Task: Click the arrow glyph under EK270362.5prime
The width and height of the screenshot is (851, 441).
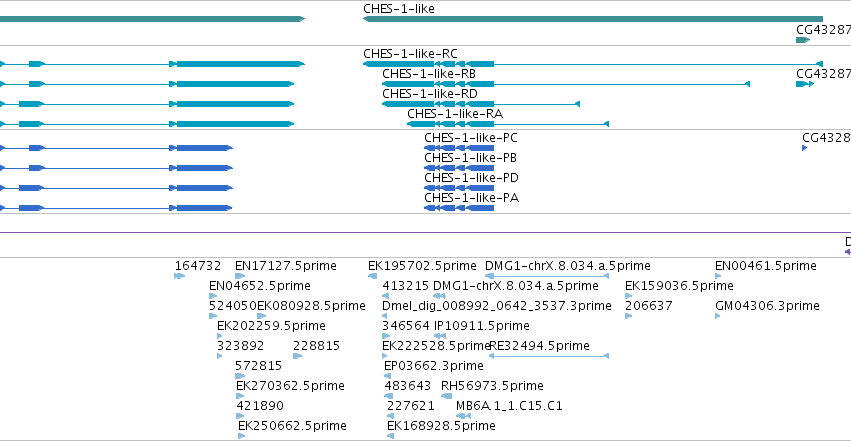Action: [x=240, y=397]
